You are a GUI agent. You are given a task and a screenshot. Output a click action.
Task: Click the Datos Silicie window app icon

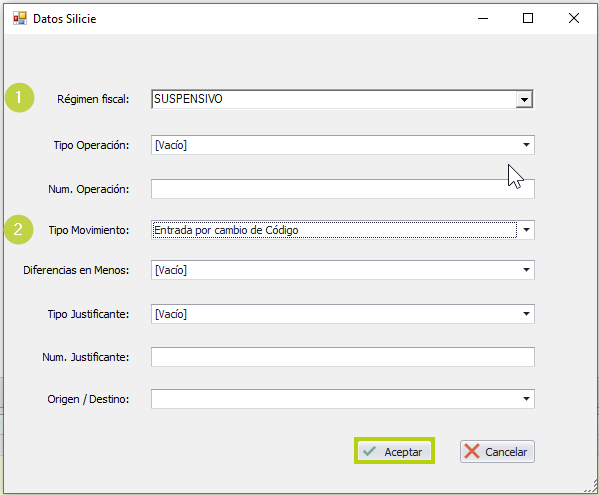20,18
